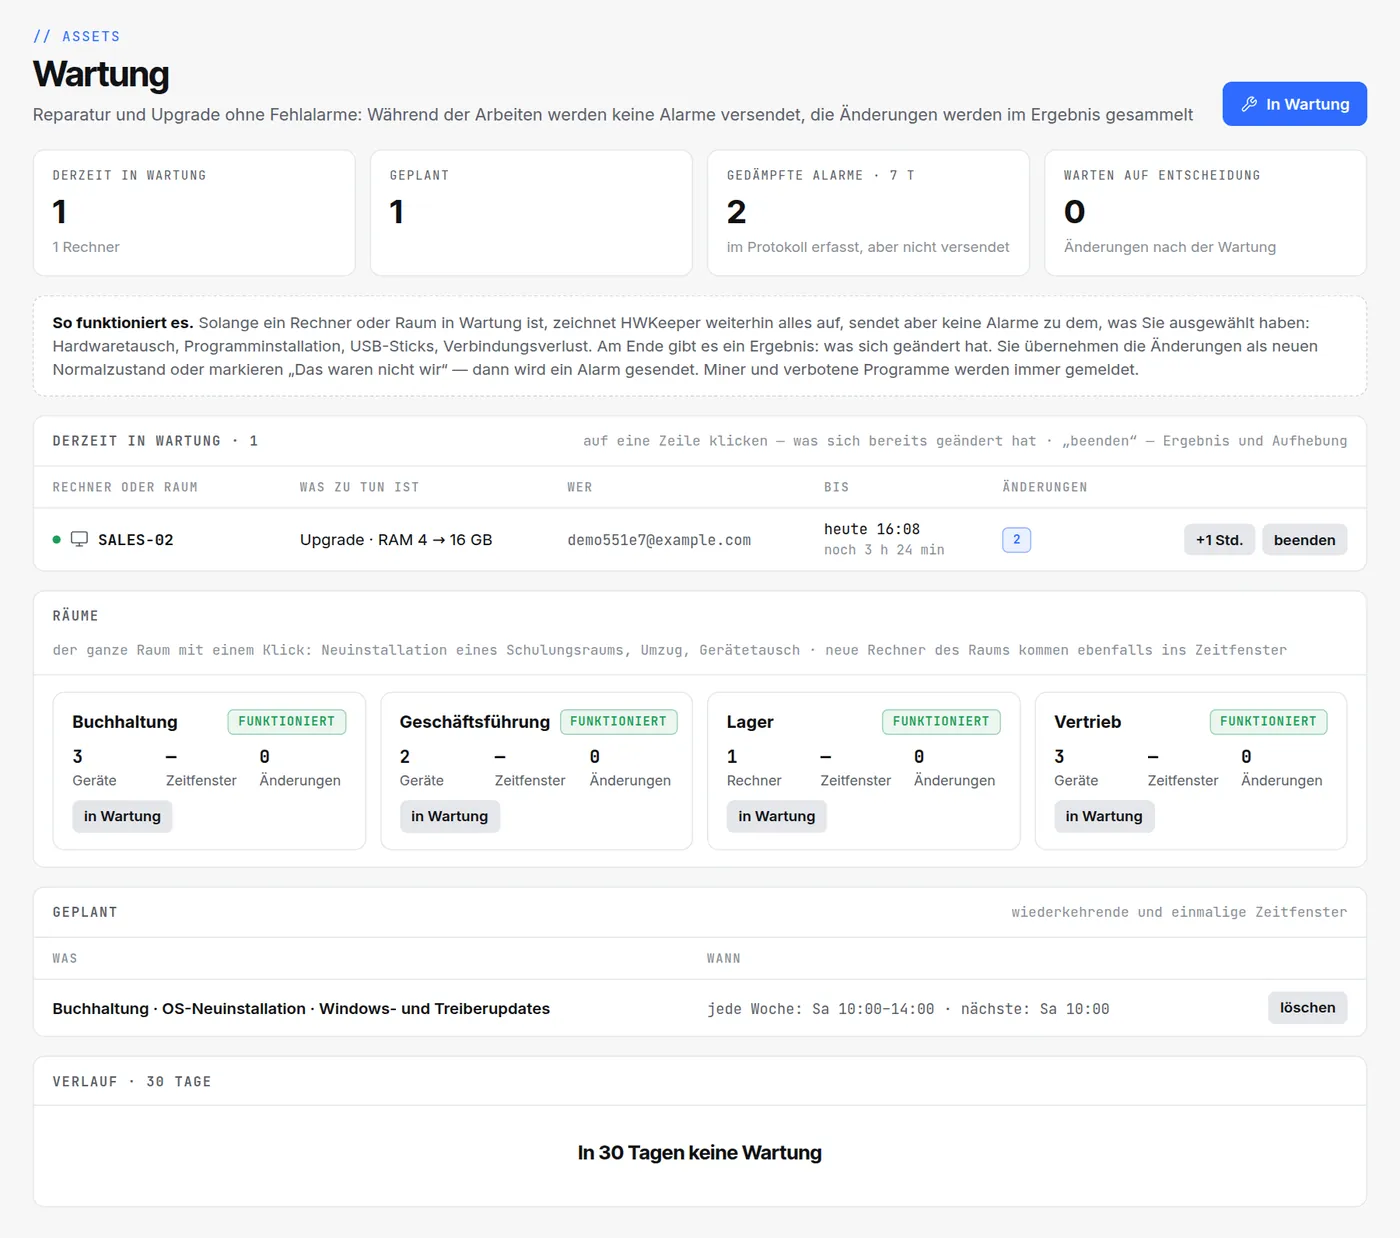Open the Gedämpfte Alarme stat card
This screenshot has width=1400, height=1238.
(868, 213)
